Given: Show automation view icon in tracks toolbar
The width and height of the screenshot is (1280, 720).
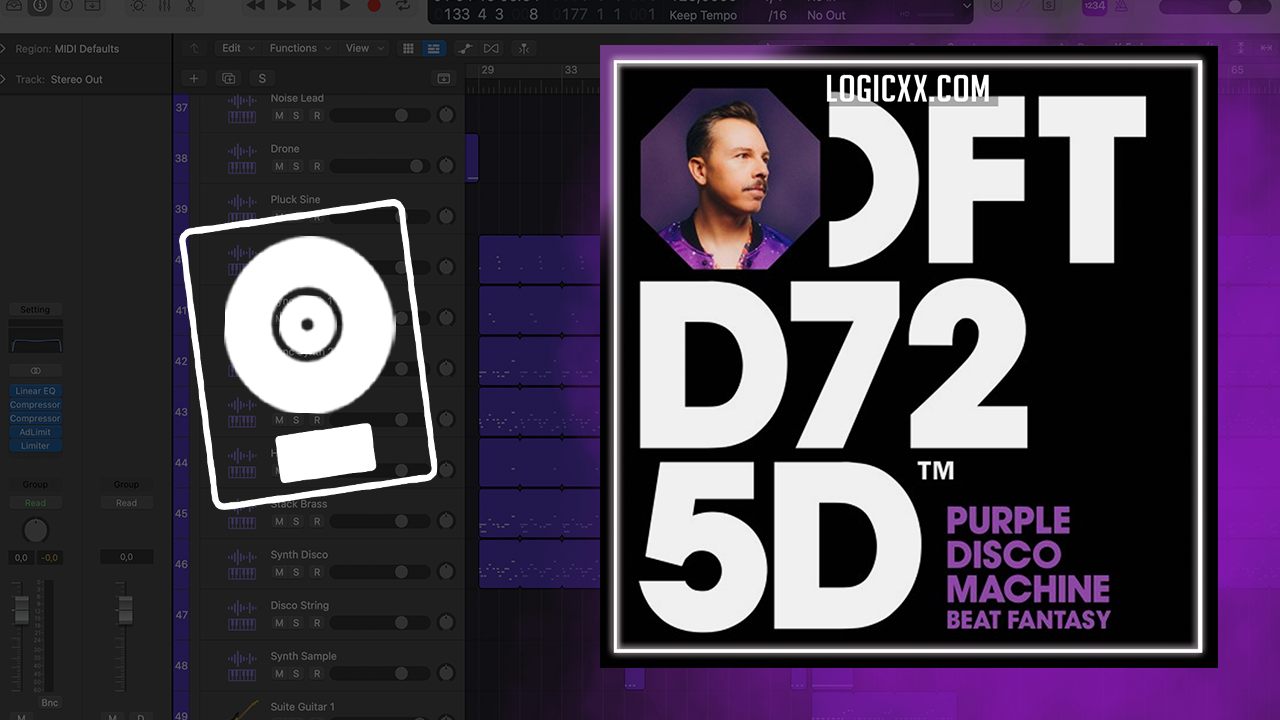Looking at the screenshot, I should (x=465, y=48).
